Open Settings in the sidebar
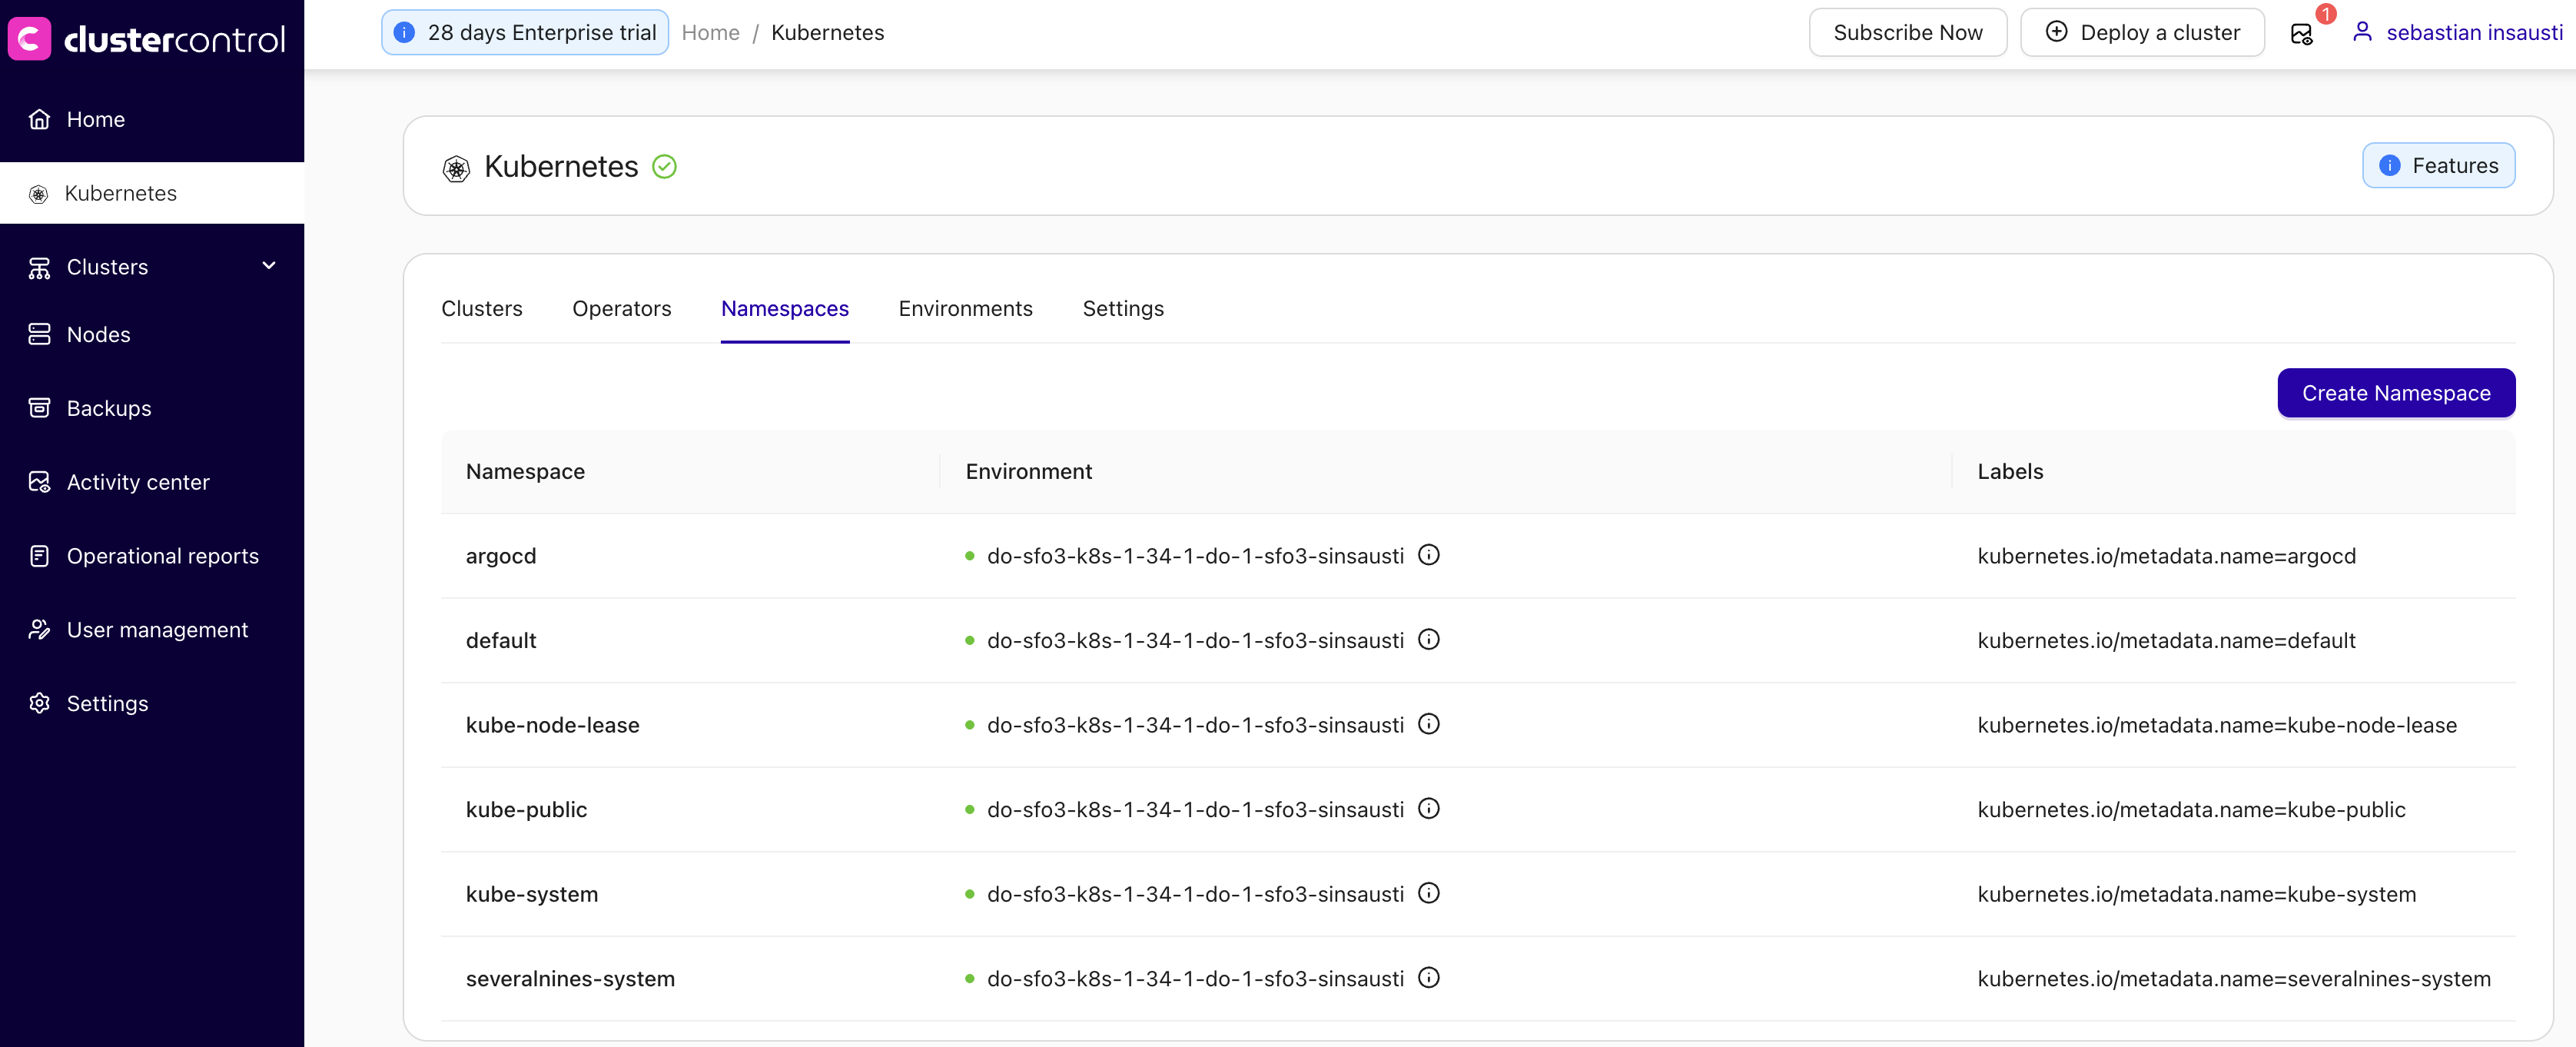The height and width of the screenshot is (1047, 2576). tap(152, 704)
